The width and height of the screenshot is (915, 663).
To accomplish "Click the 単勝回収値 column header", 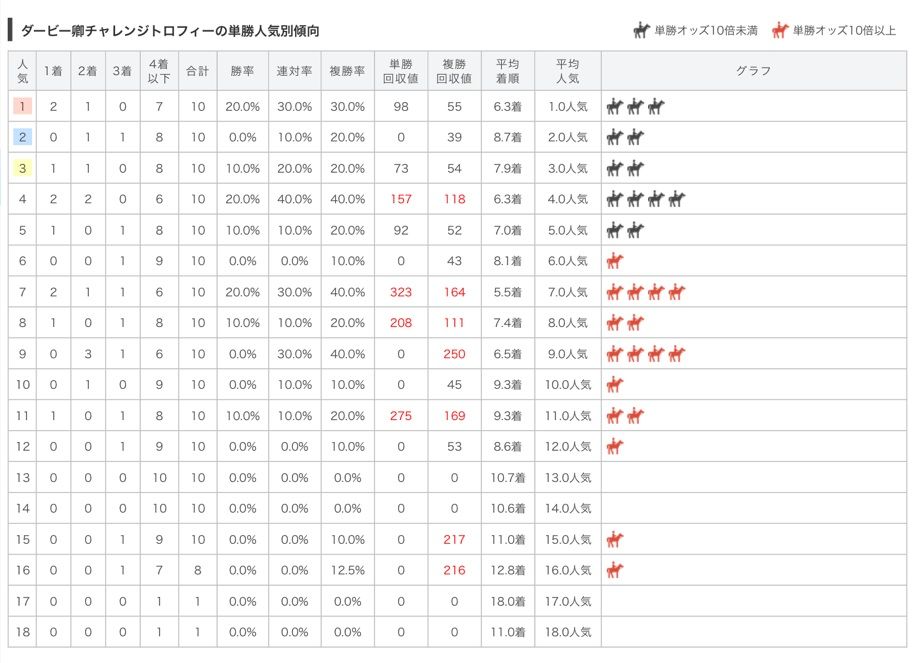I will pos(401,71).
